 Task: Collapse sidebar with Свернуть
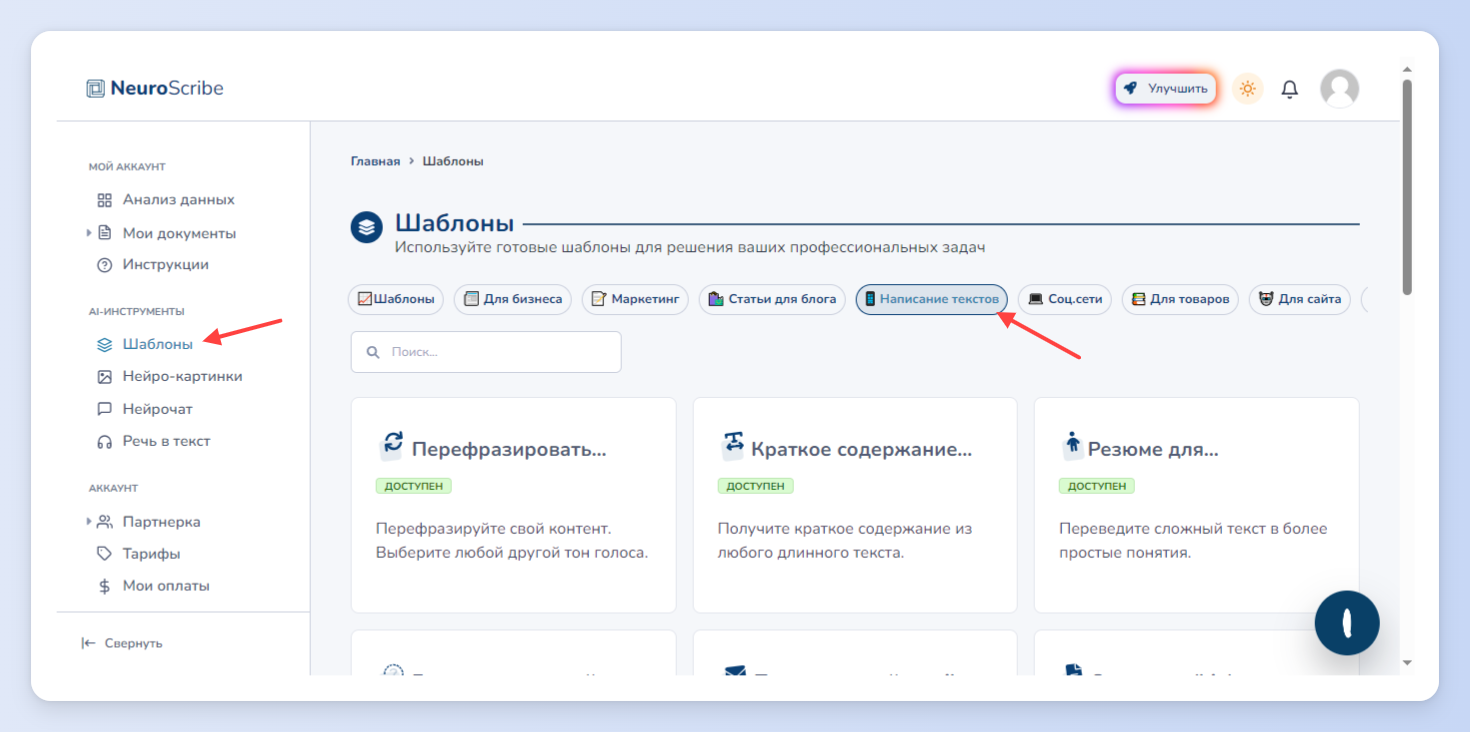click(x=122, y=643)
